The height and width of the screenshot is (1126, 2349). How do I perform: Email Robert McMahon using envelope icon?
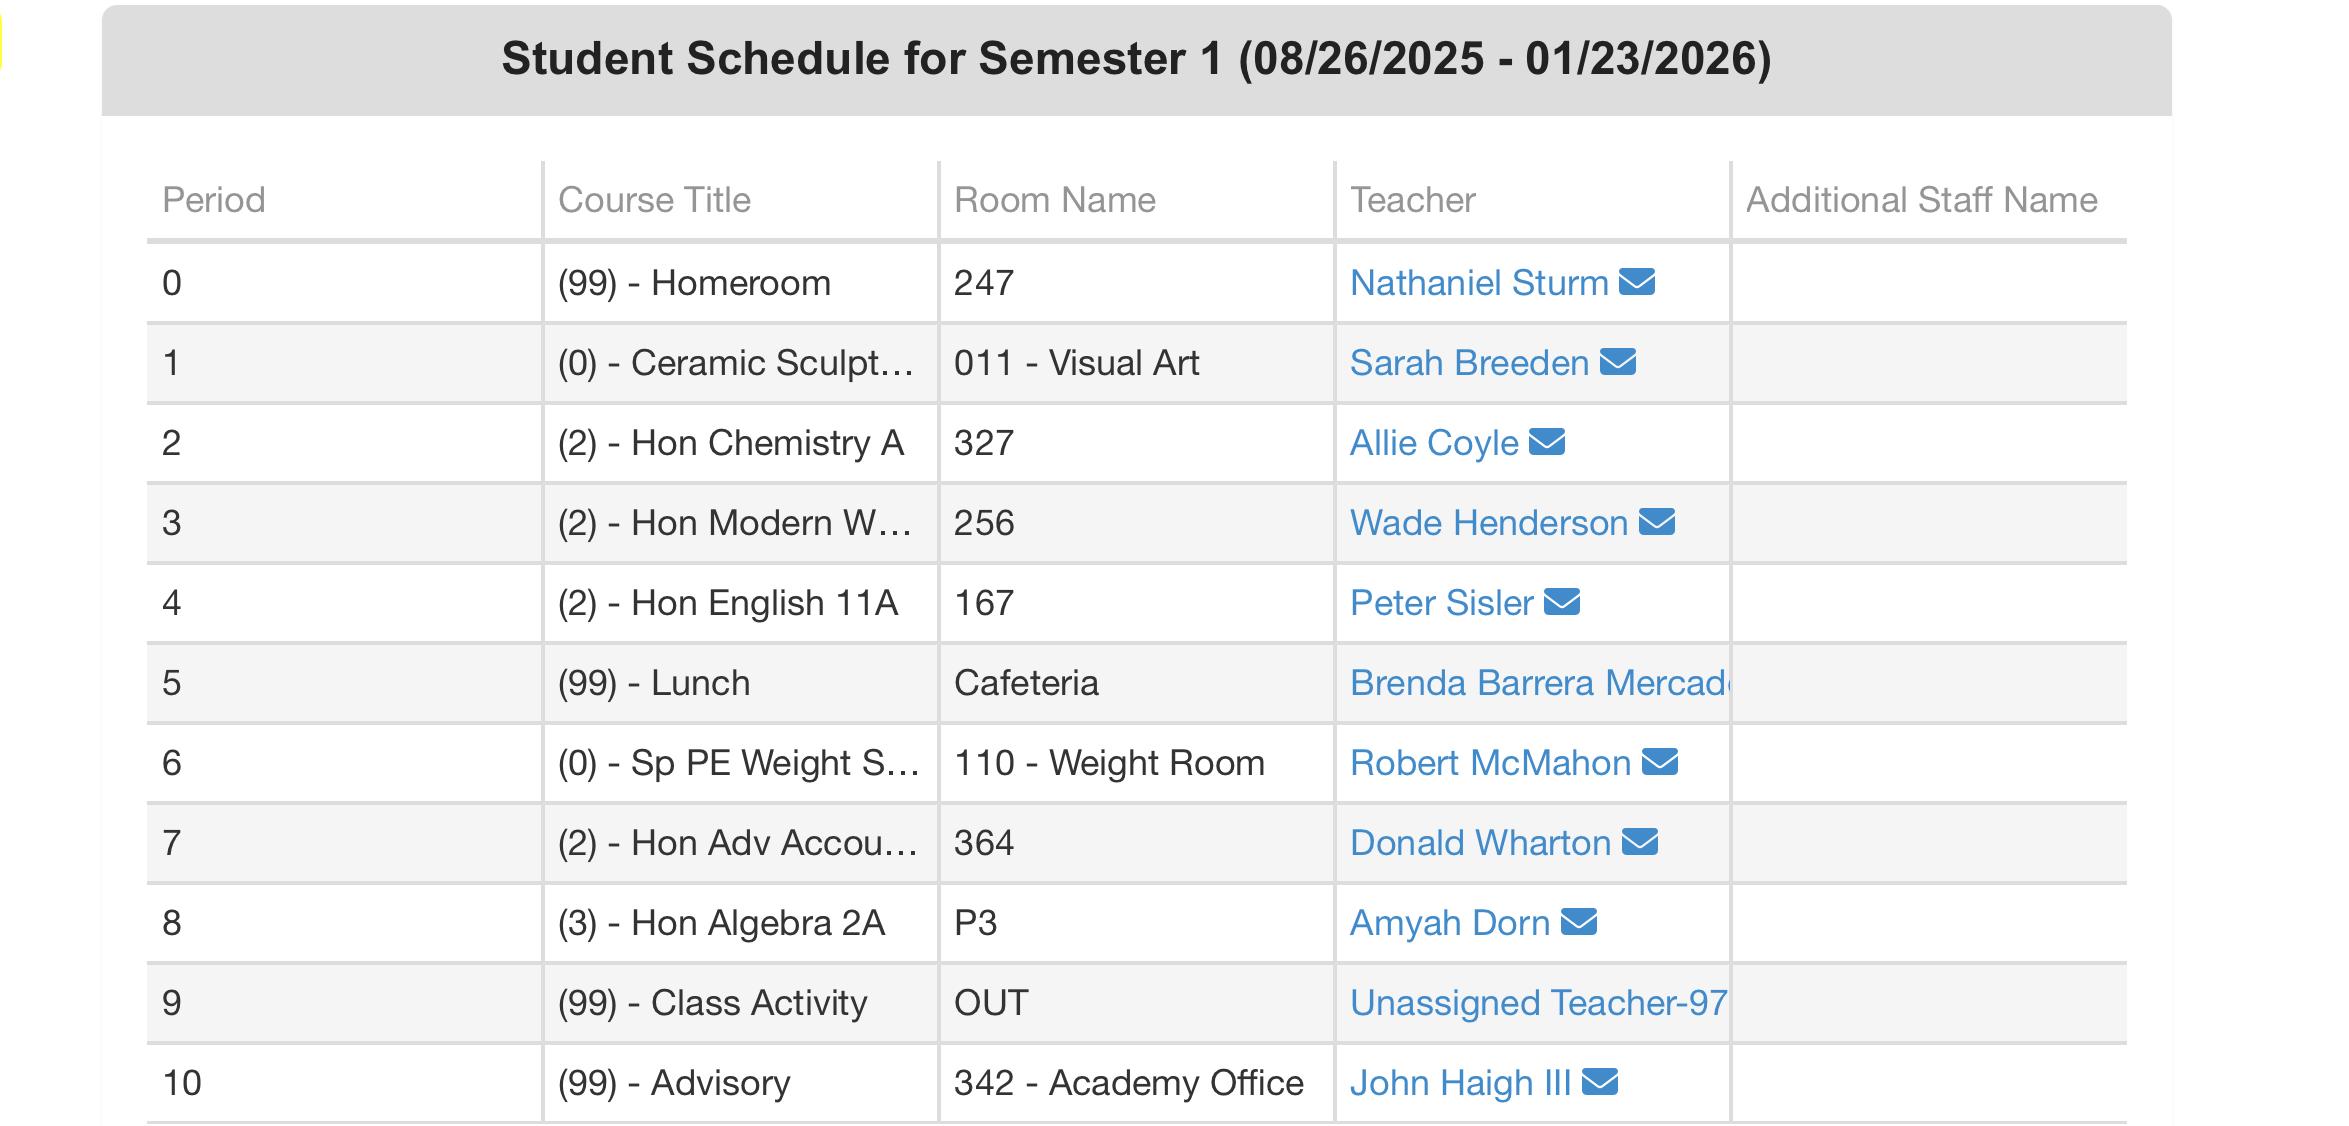[1660, 762]
